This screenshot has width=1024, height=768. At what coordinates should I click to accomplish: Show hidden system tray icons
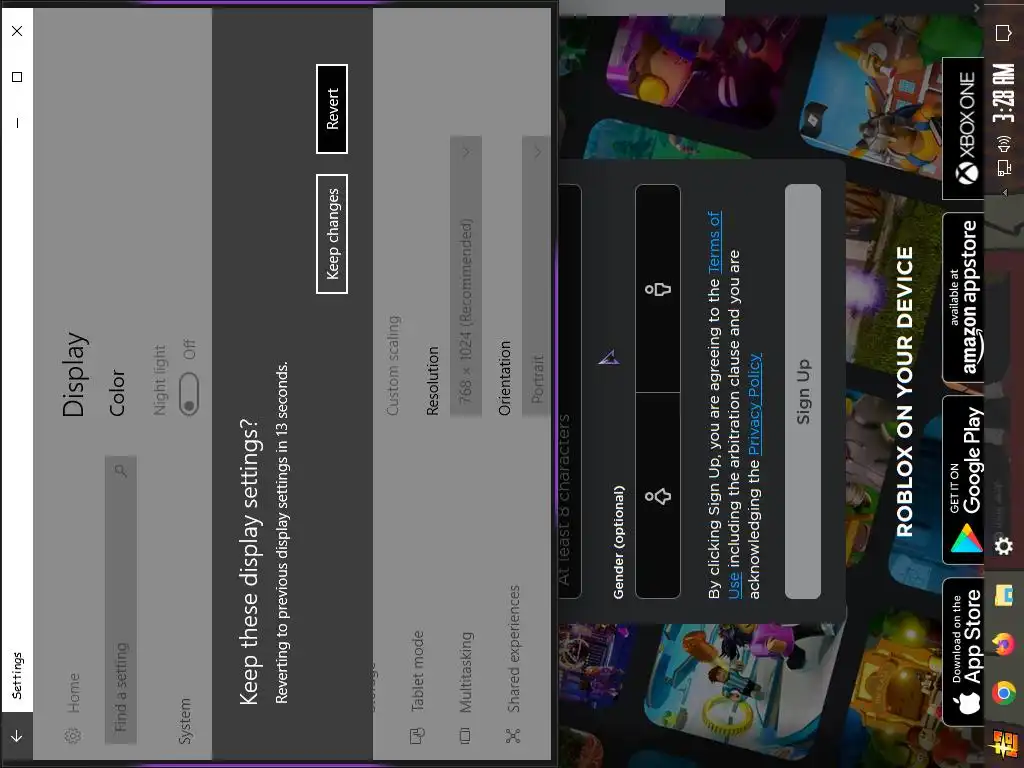click(1004, 192)
